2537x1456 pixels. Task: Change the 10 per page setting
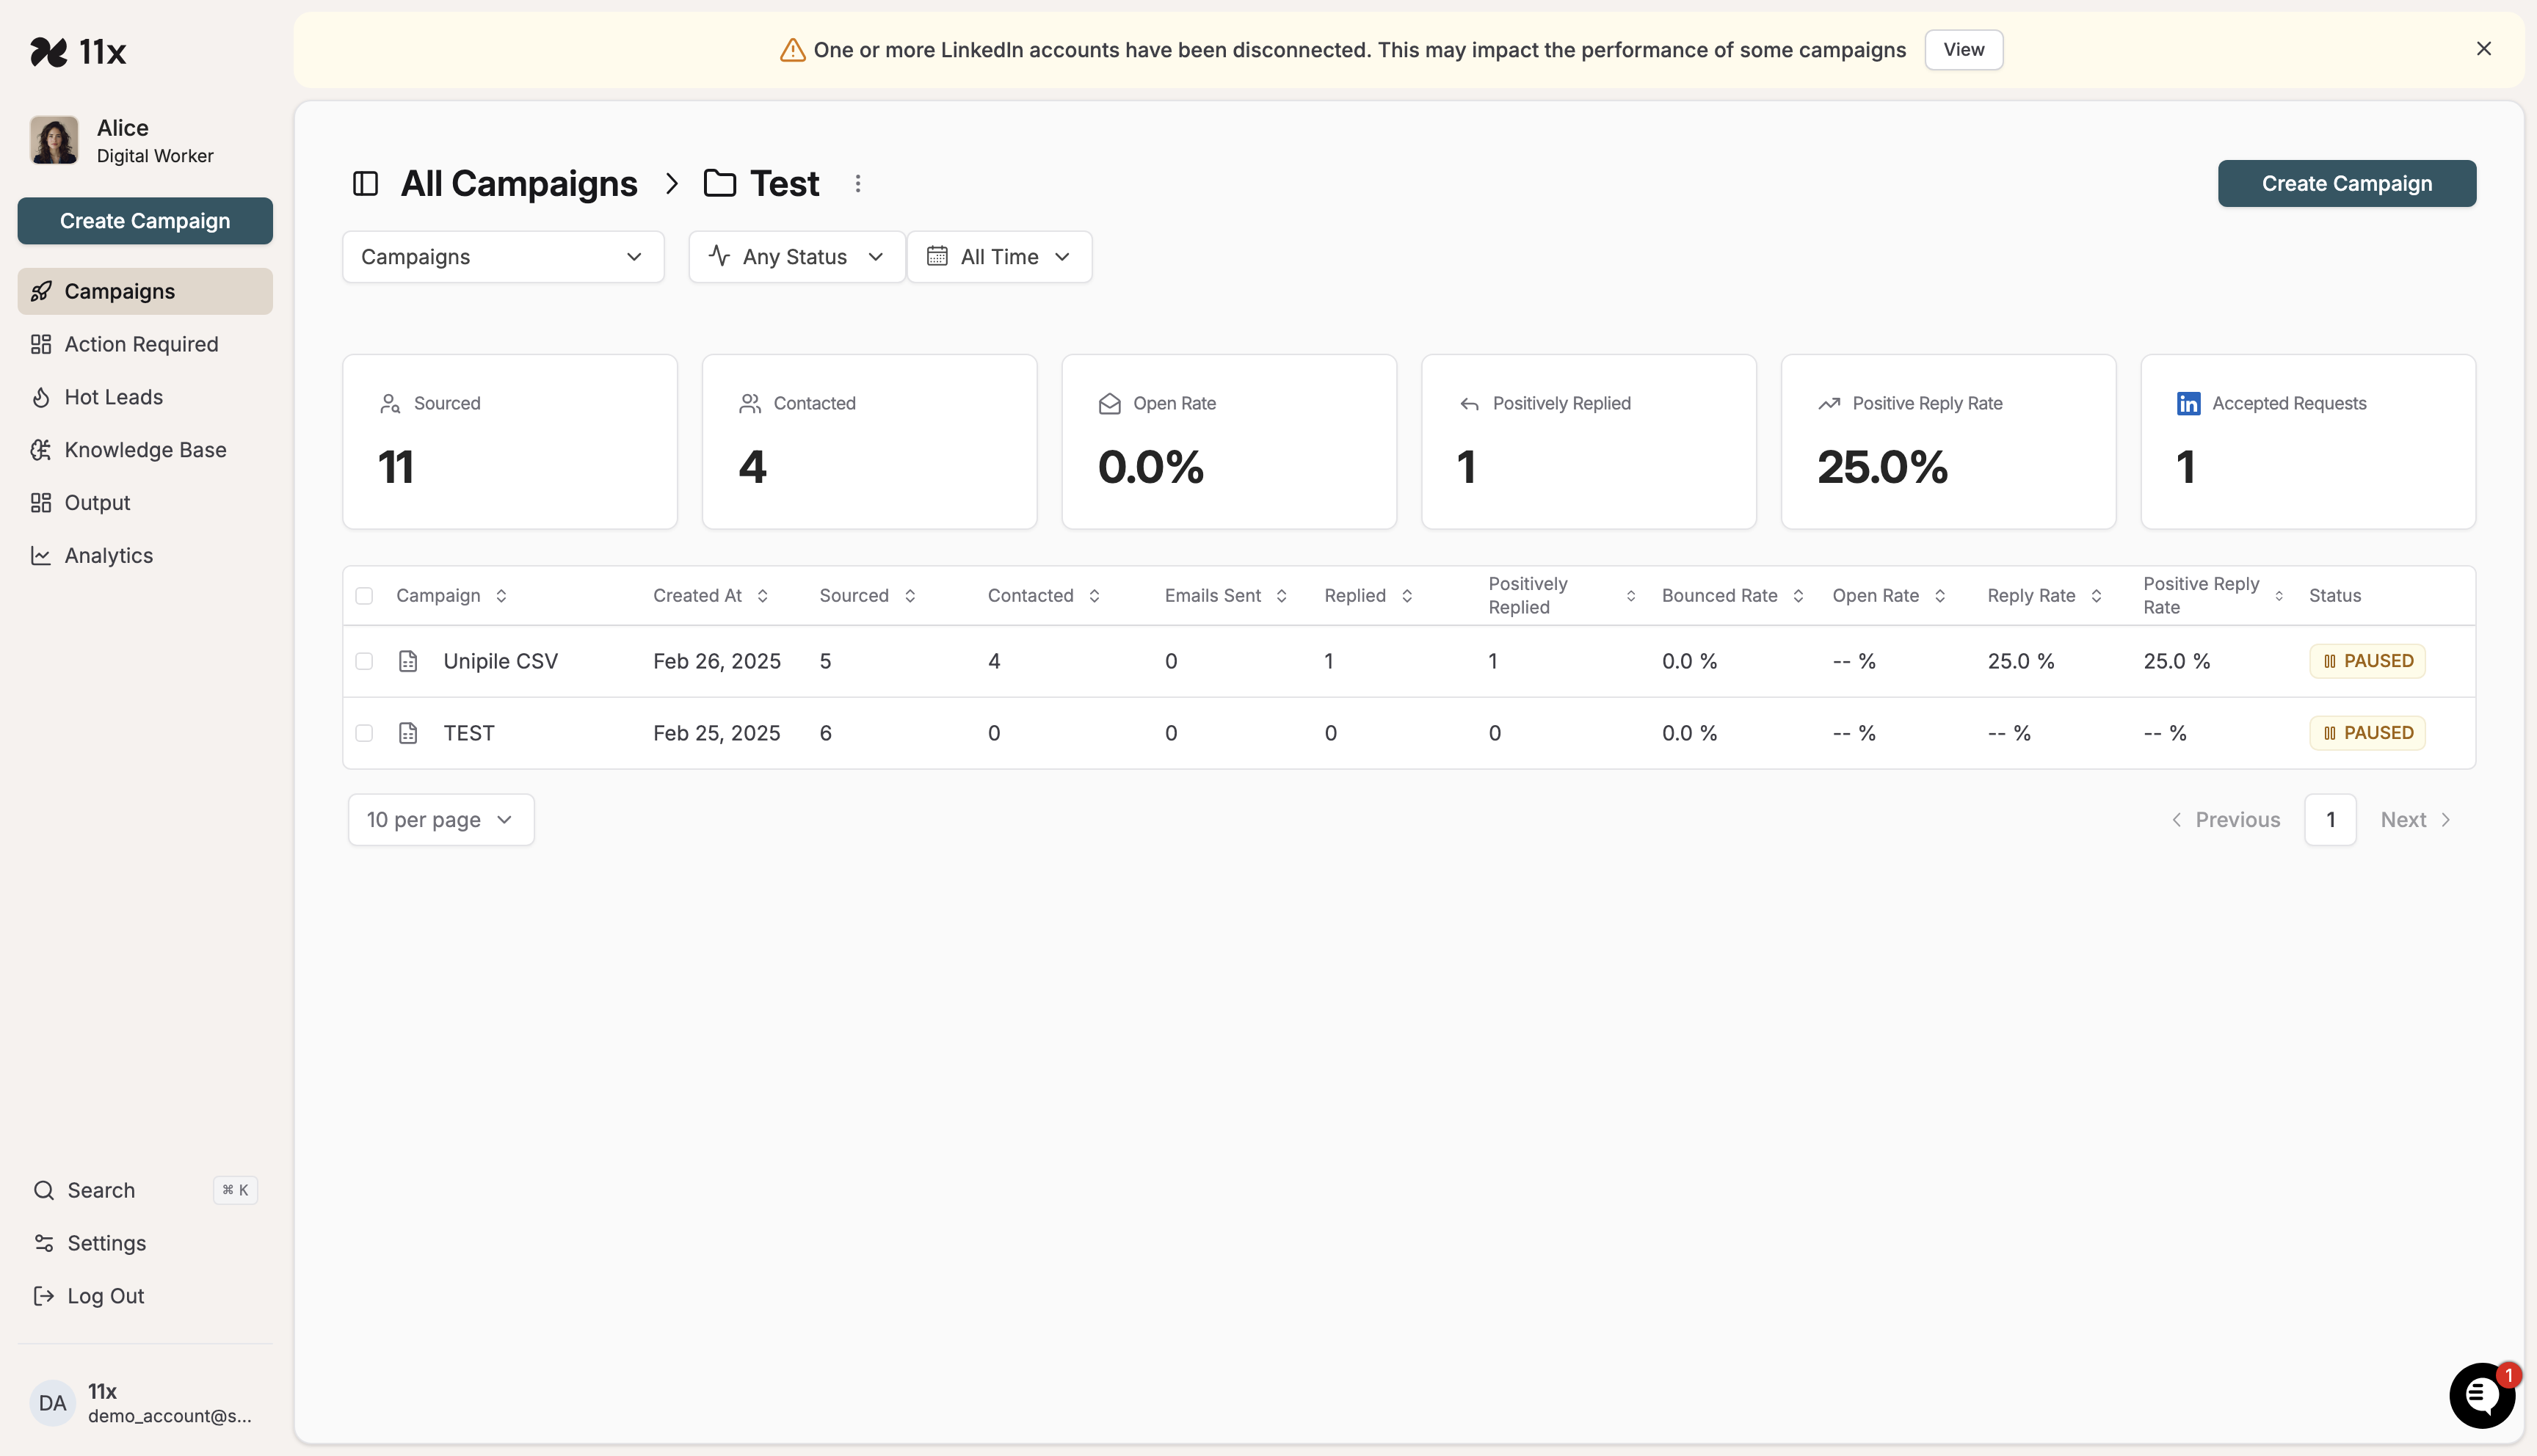point(440,819)
